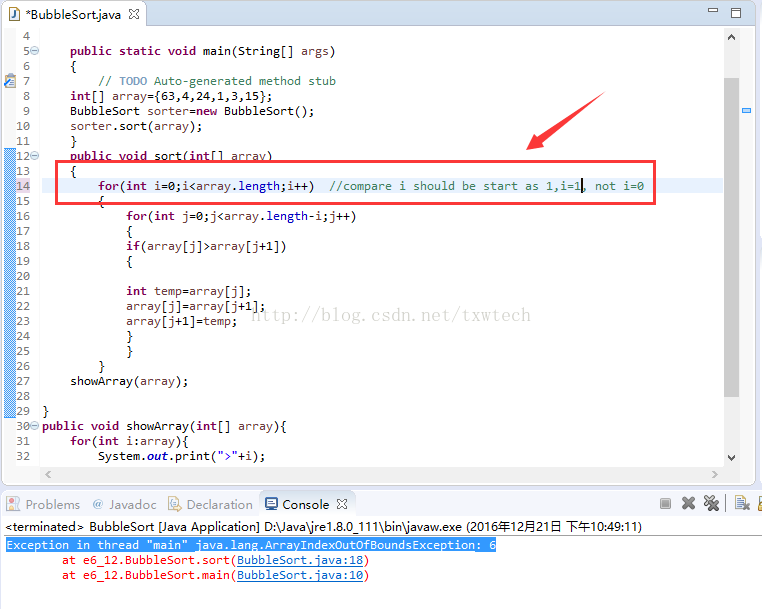This screenshot has height=609, width=762.
Task: Click 'if(array[j]>array[j+1])' on line 18
Action: coord(206,246)
